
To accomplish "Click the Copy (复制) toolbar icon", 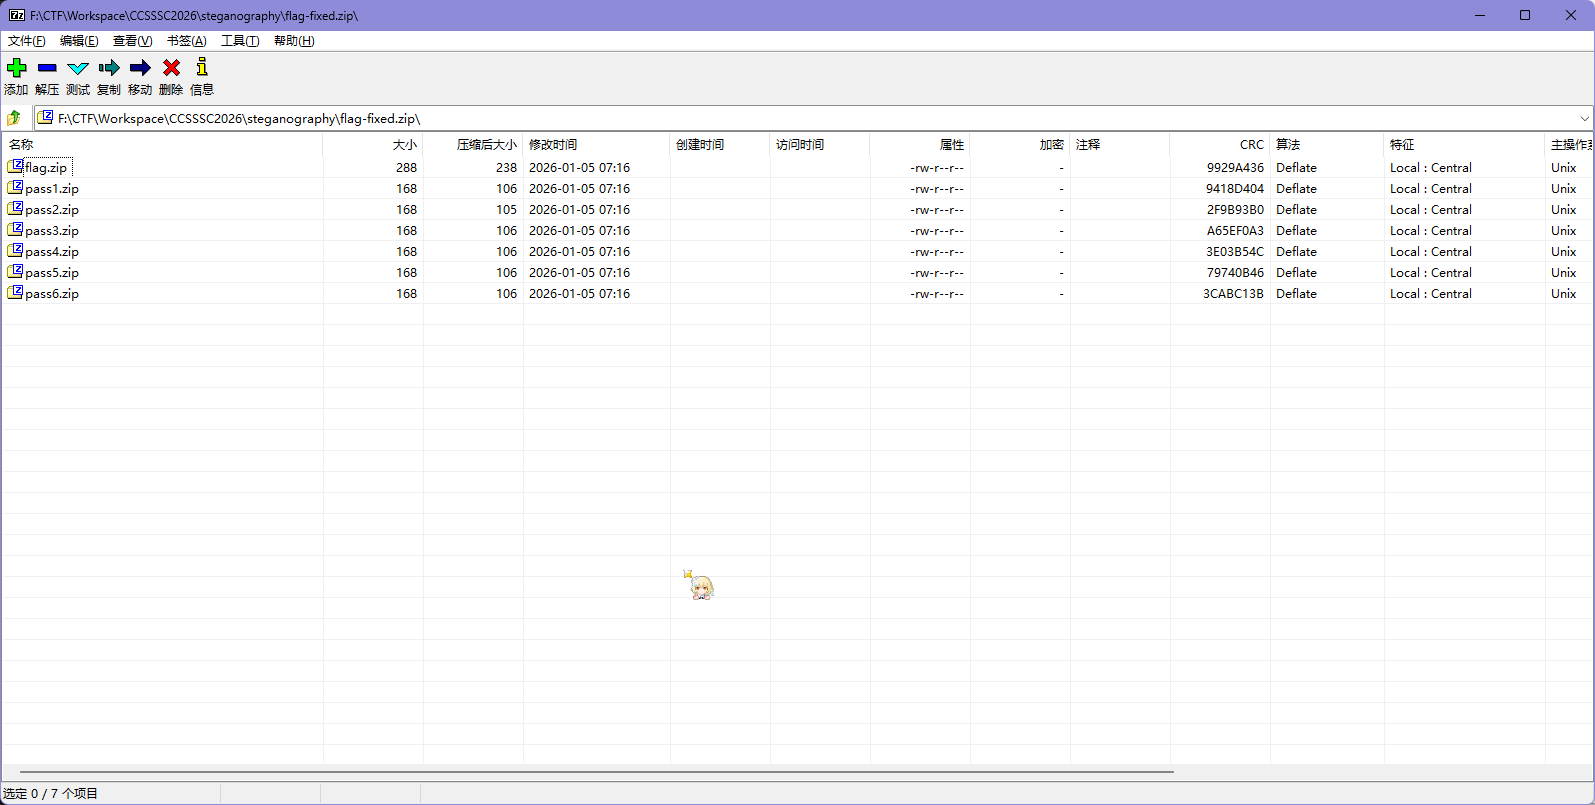I will click(x=109, y=68).
